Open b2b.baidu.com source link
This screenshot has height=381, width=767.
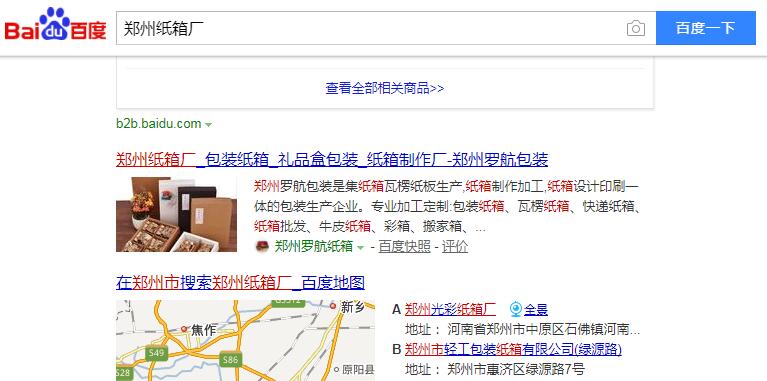pyautogui.click(x=158, y=124)
